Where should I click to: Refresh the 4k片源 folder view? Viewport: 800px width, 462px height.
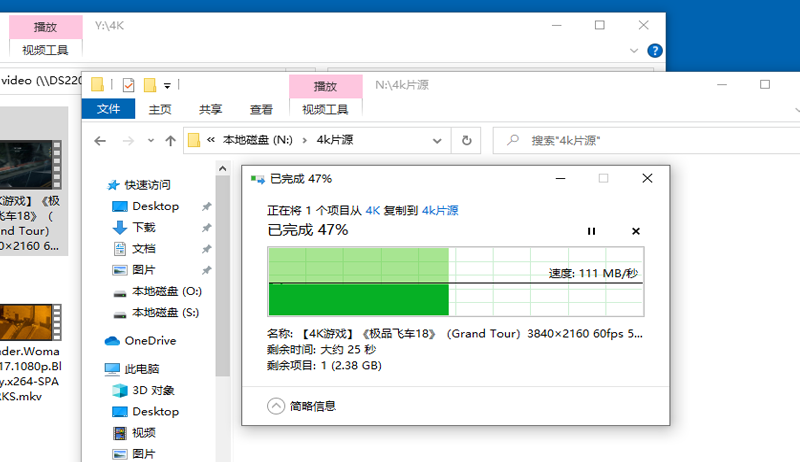point(466,140)
